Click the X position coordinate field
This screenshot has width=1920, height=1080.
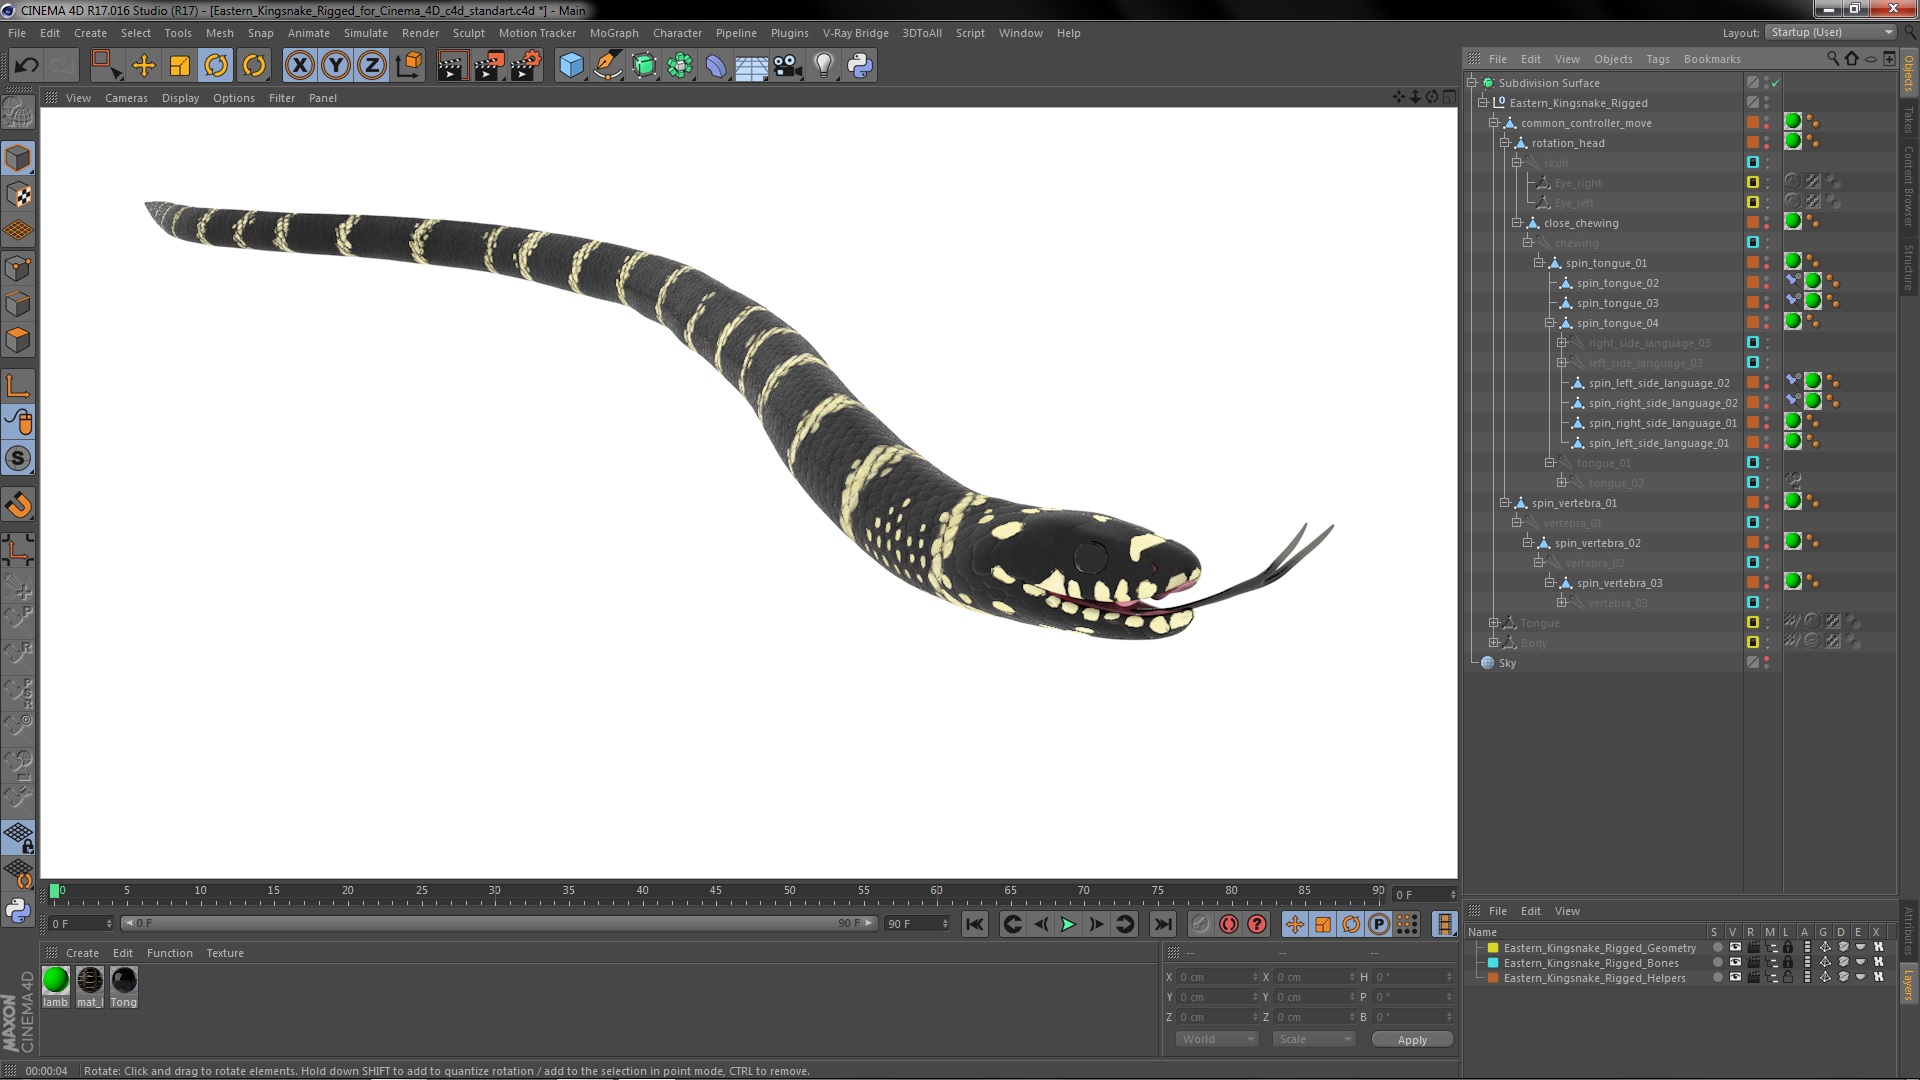click(x=1215, y=977)
